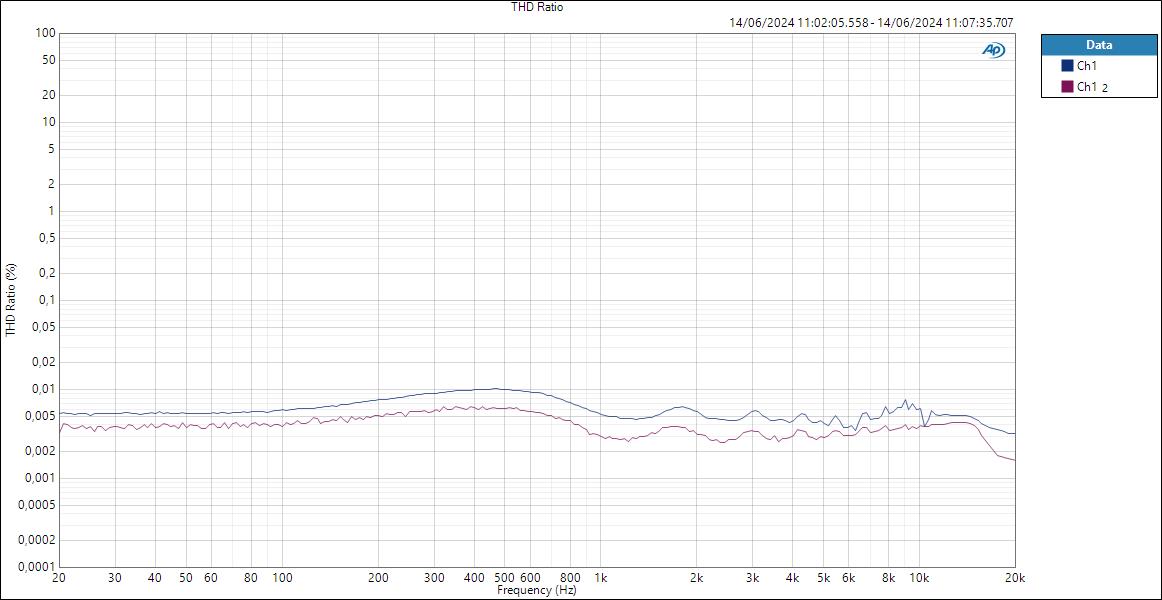Viewport: 1162px width, 600px height.
Task: Click the Ch1 legend label
Action: [1086, 65]
